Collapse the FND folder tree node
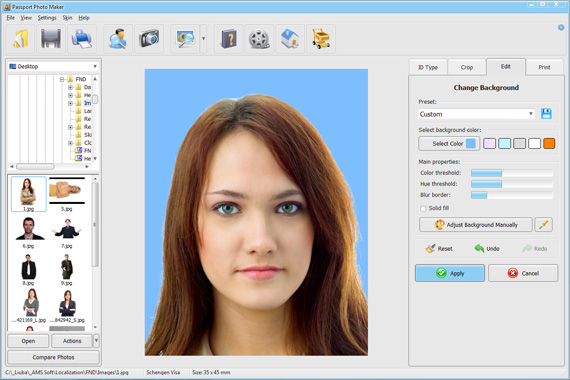 [62, 79]
